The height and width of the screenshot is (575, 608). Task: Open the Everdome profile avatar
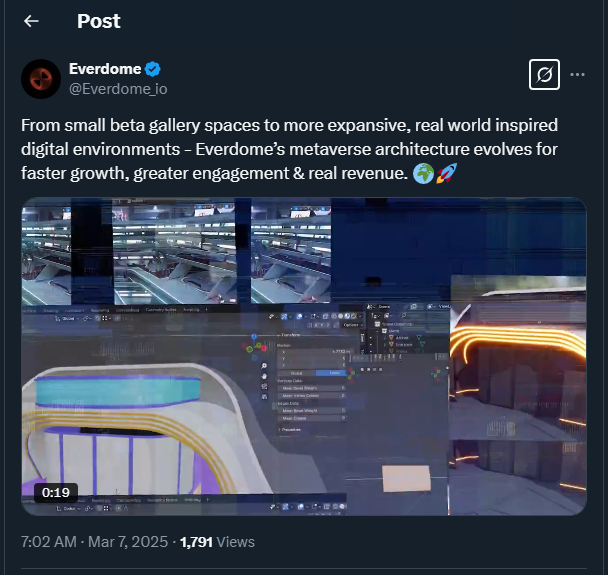(41, 78)
